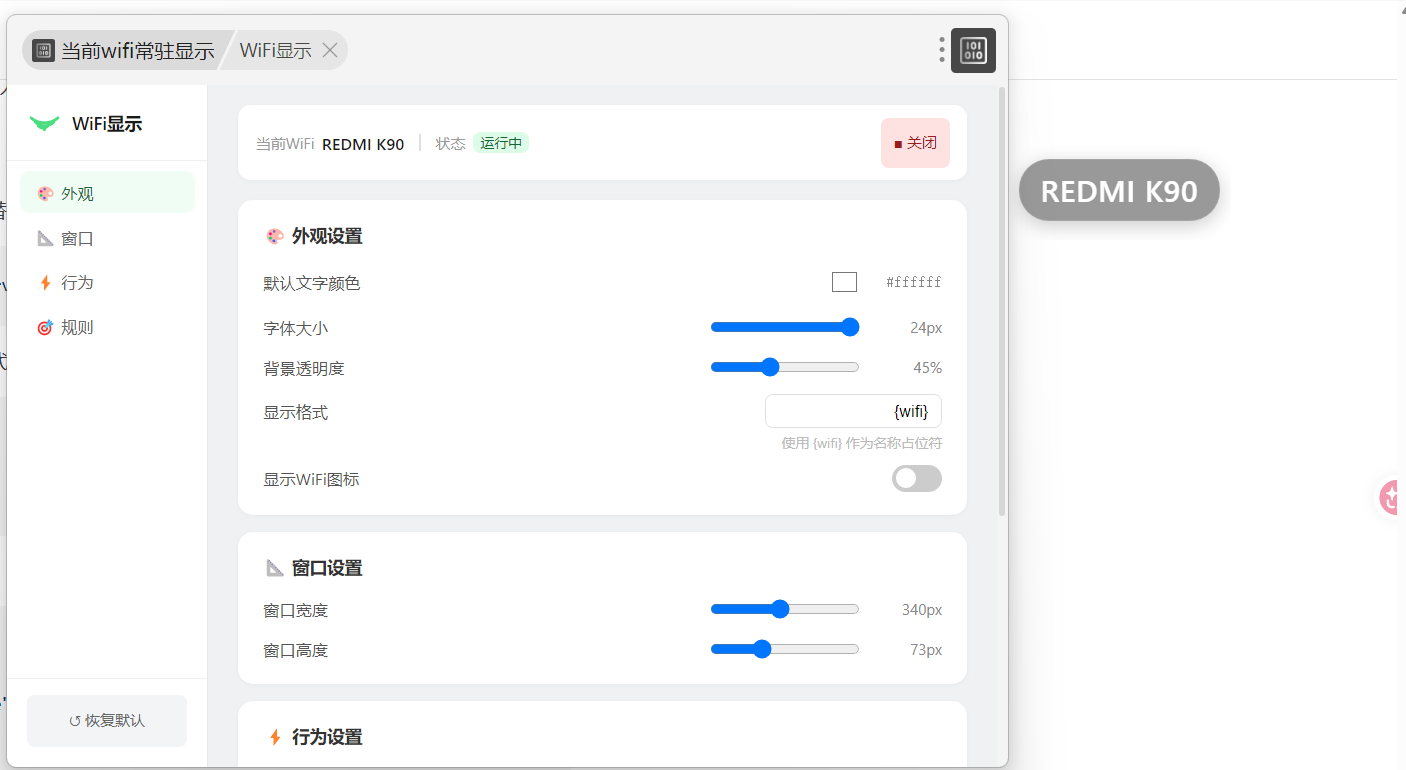Open the 窗口 section in sidebar
This screenshot has height=770, width=1406.
point(108,238)
